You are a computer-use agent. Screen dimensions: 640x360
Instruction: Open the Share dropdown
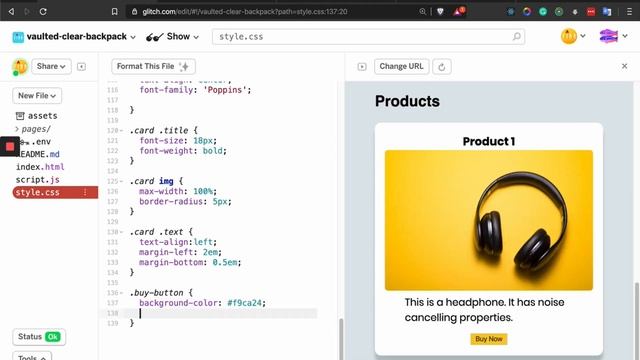(x=51, y=67)
